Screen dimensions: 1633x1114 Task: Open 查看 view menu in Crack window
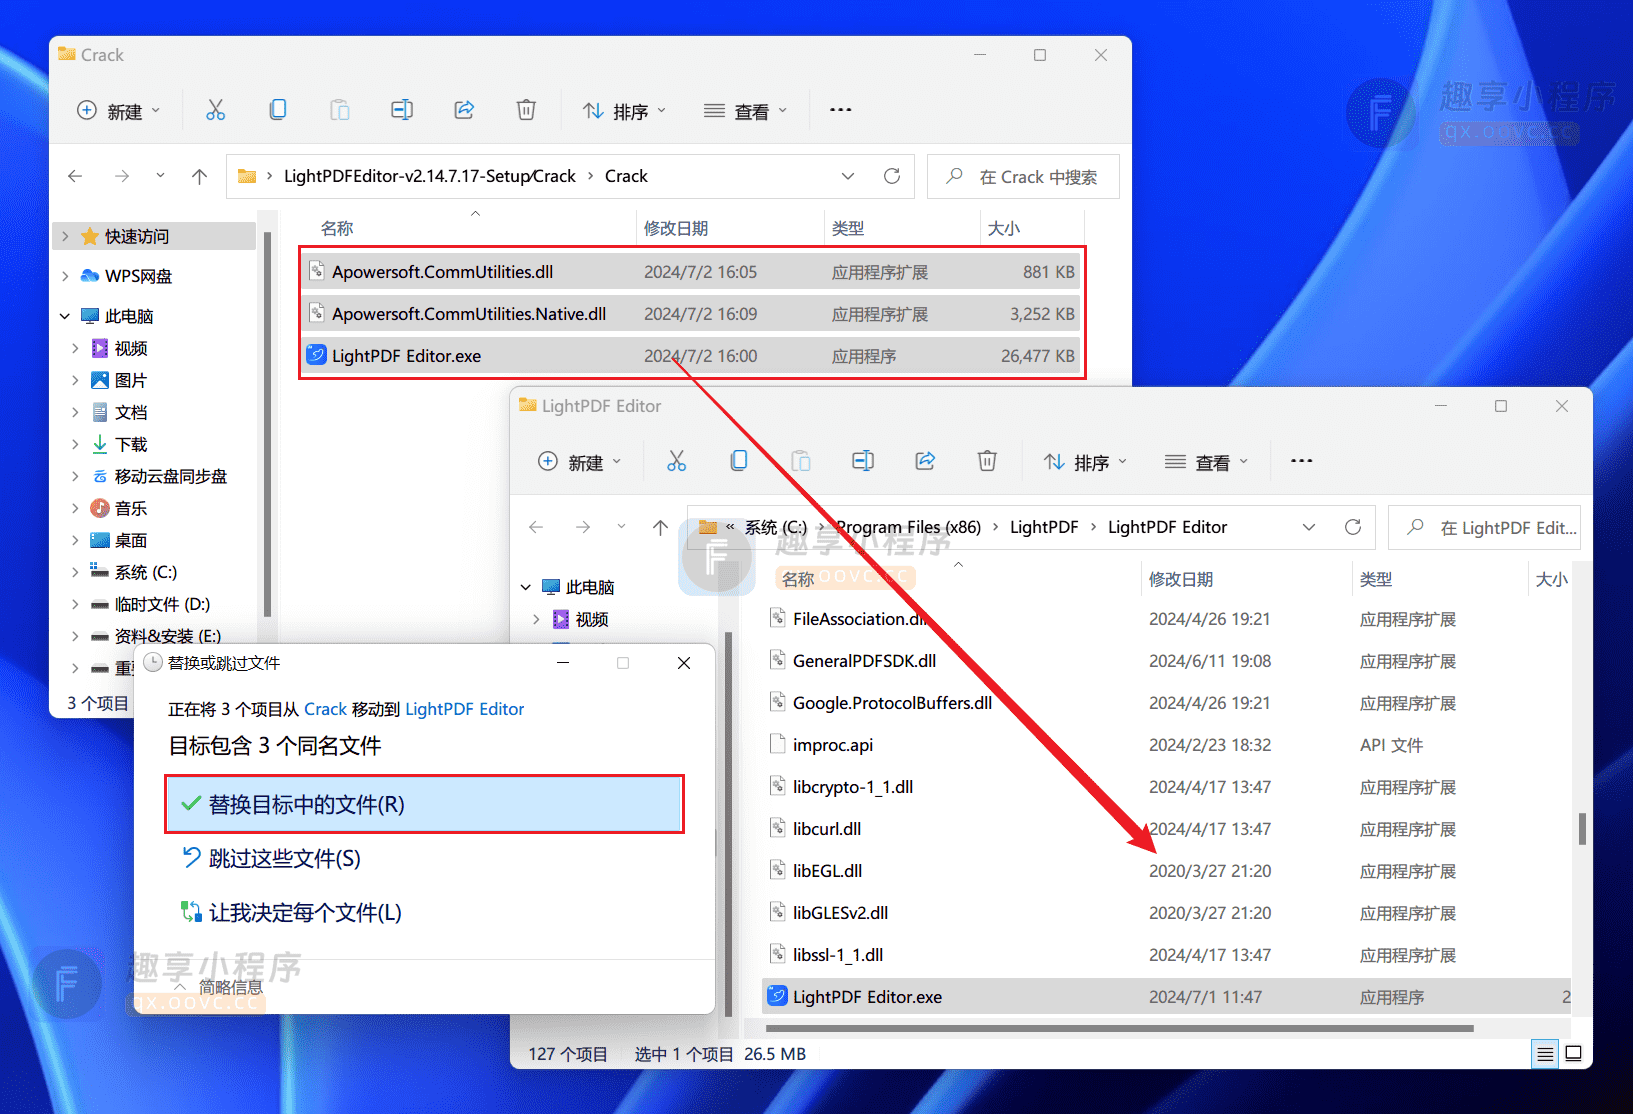tap(746, 111)
